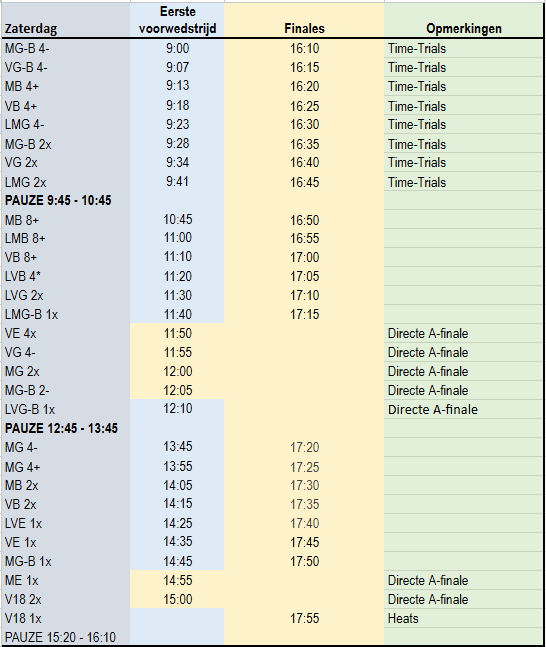Select the Zaterdag header cell
Image resolution: width=546 pixels, height=647 pixels.
(x=66, y=20)
